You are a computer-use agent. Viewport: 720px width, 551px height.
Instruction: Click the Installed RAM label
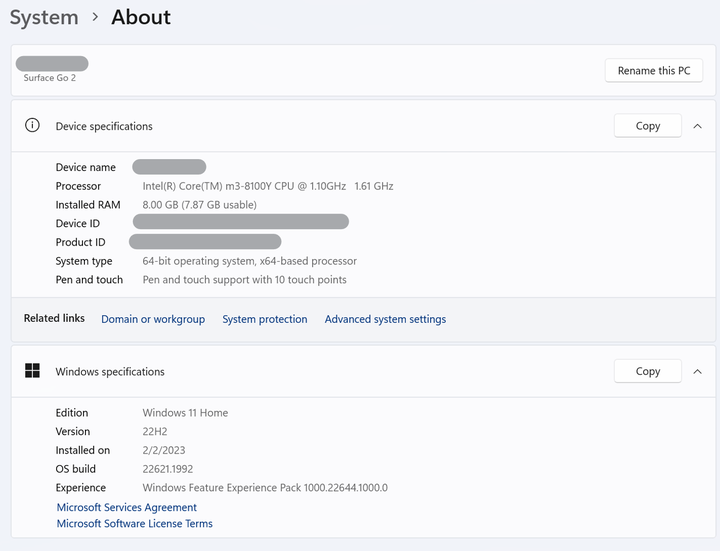click(88, 205)
